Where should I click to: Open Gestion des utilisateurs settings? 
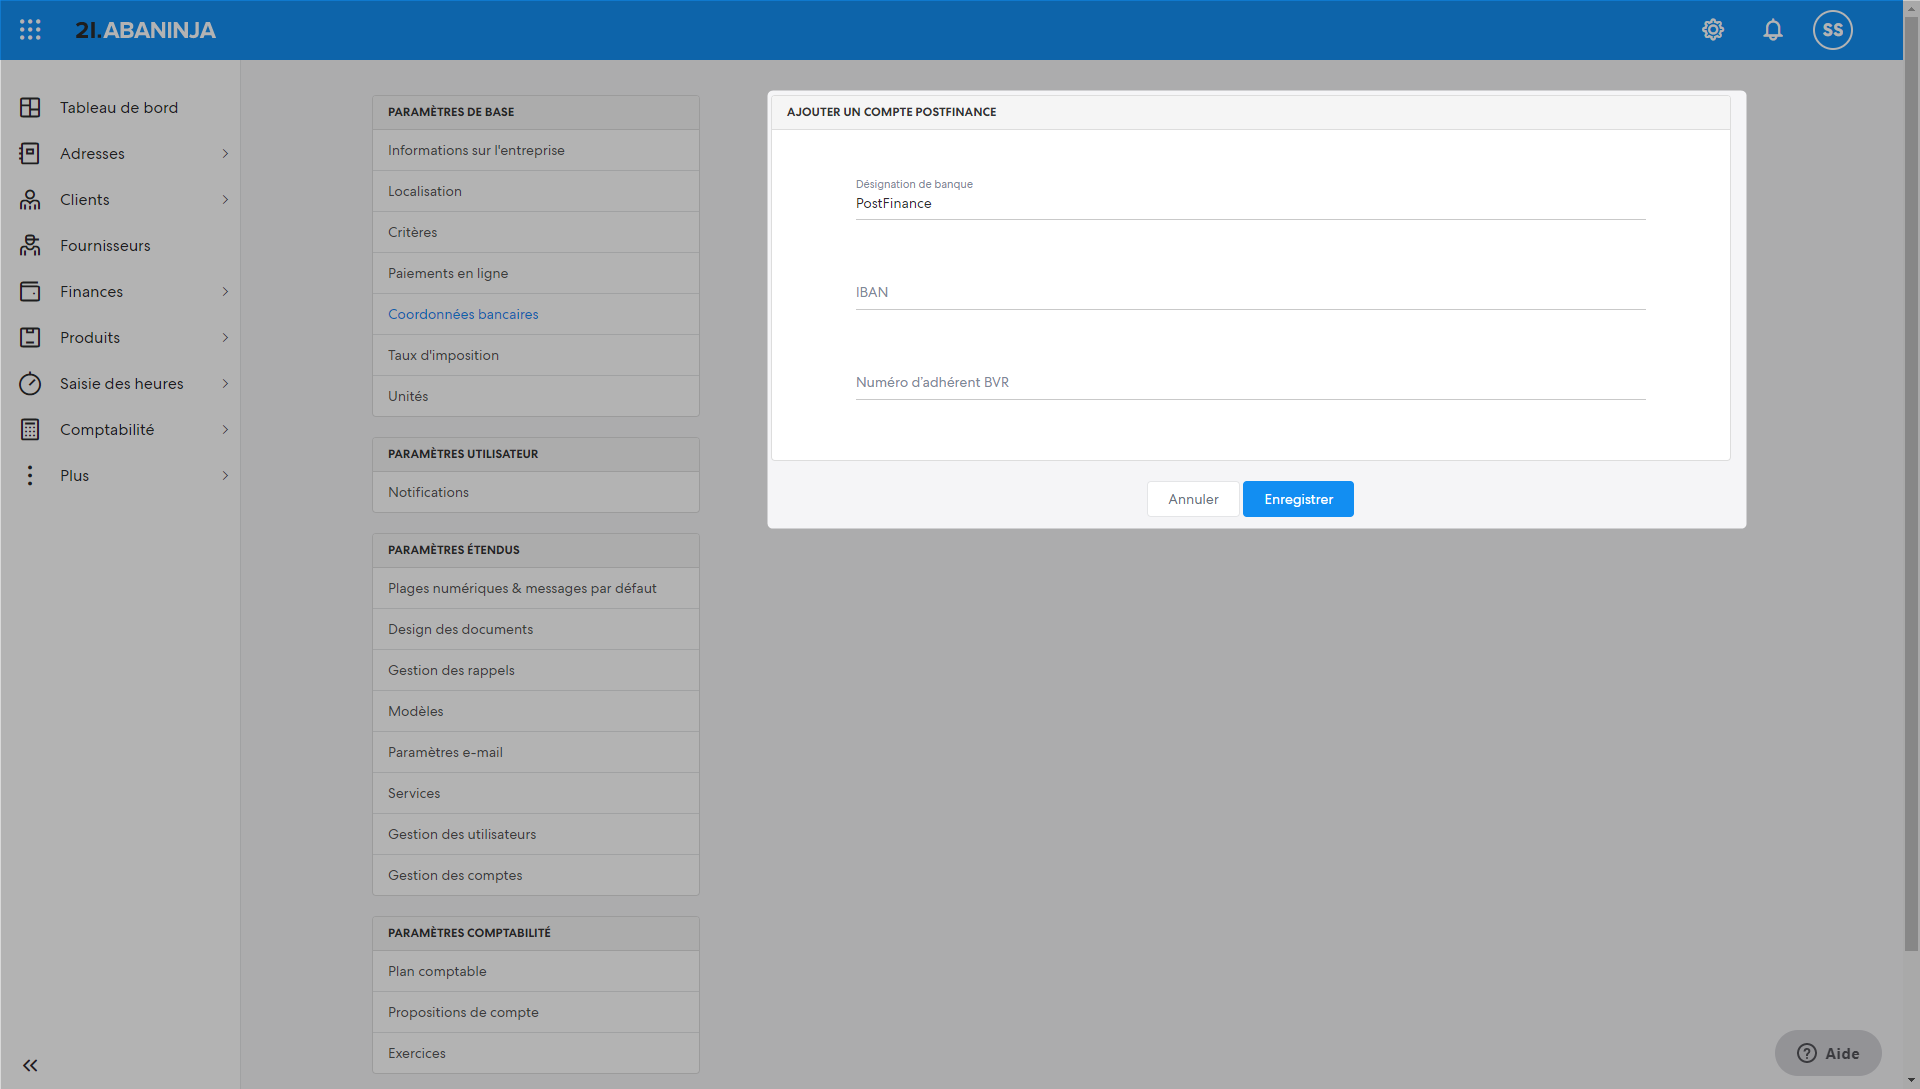click(535, 834)
